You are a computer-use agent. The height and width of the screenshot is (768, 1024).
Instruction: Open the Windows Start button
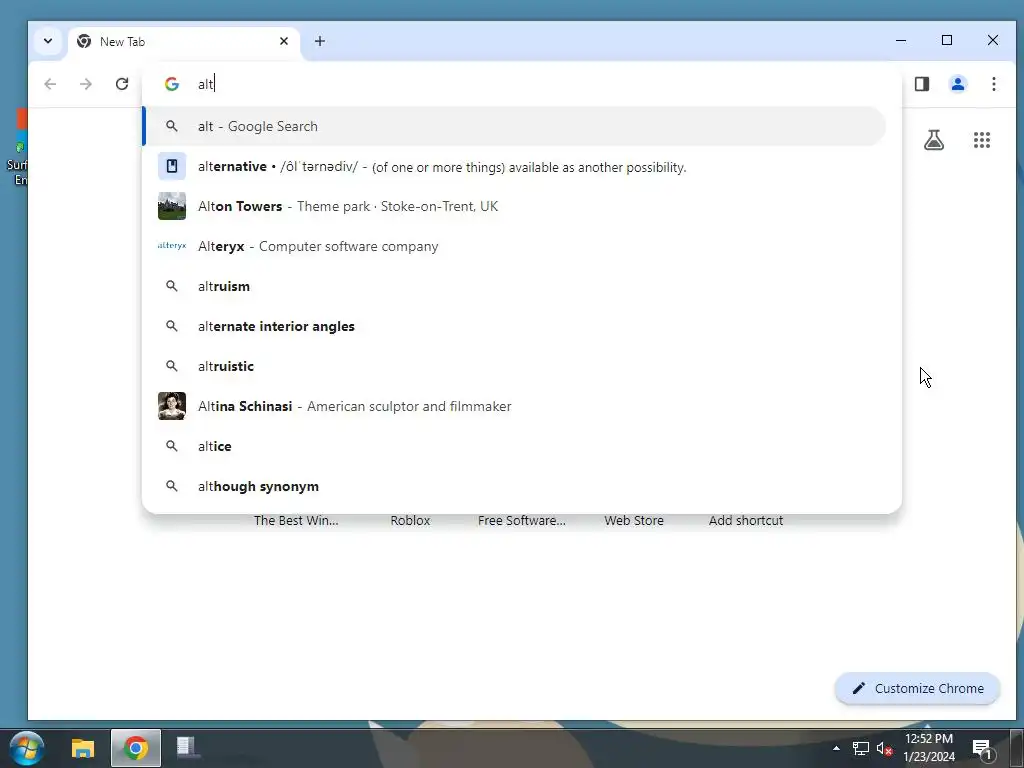27,748
